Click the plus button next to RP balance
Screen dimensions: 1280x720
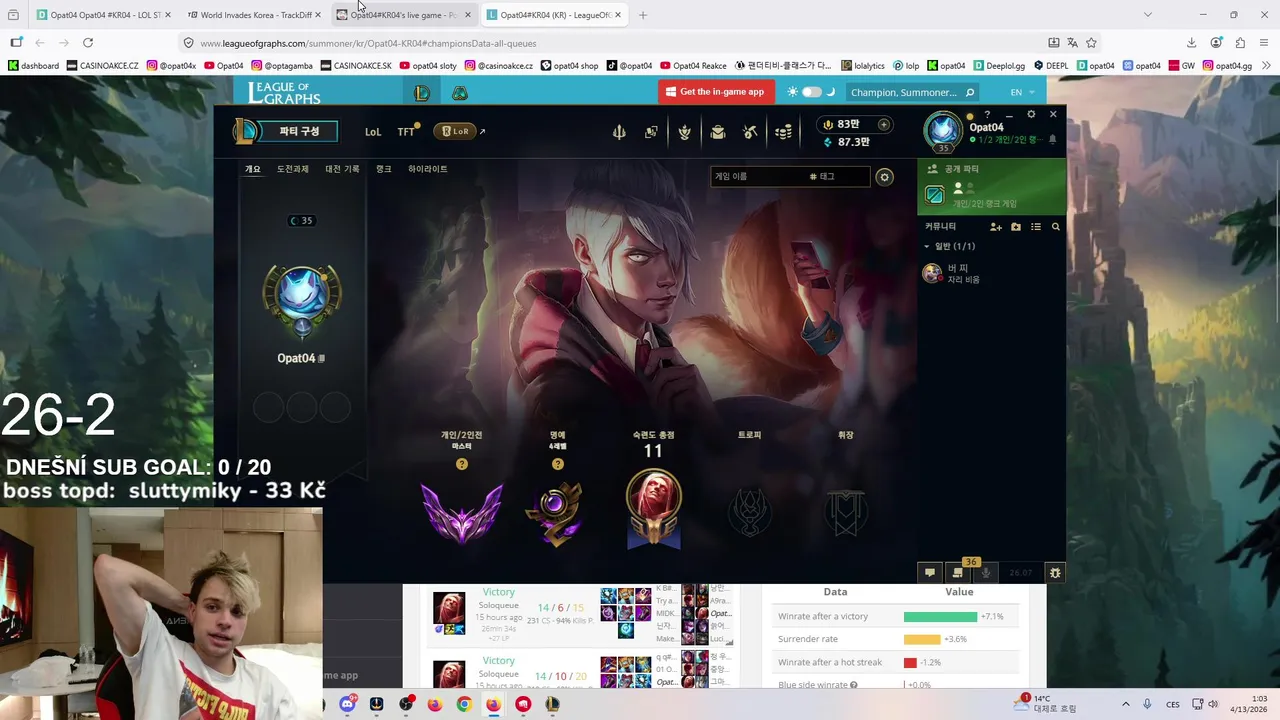(x=883, y=124)
